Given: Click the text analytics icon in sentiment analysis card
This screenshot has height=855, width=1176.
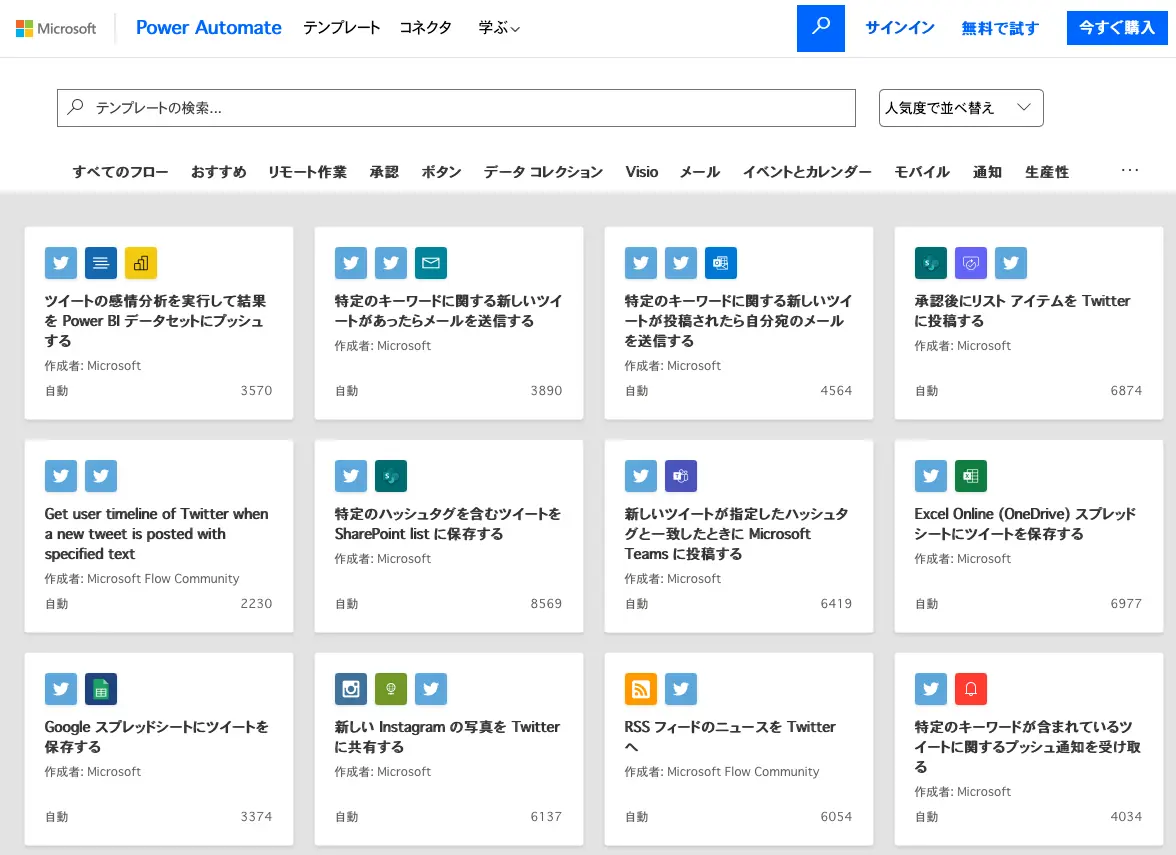Looking at the screenshot, I should (100, 263).
